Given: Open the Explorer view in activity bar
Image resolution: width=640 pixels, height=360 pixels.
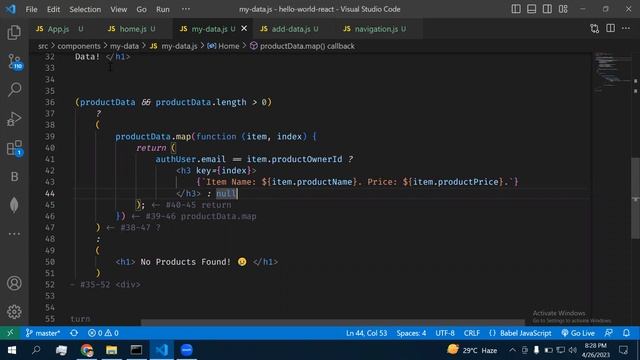Looking at the screenshot, I should coord(14,32).
